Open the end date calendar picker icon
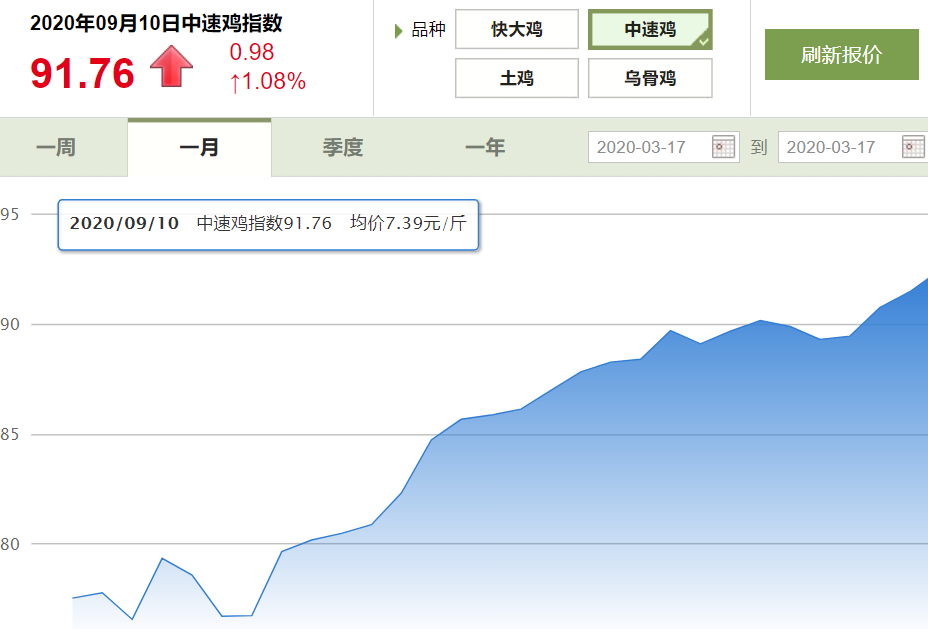 [x=913, y=147]
